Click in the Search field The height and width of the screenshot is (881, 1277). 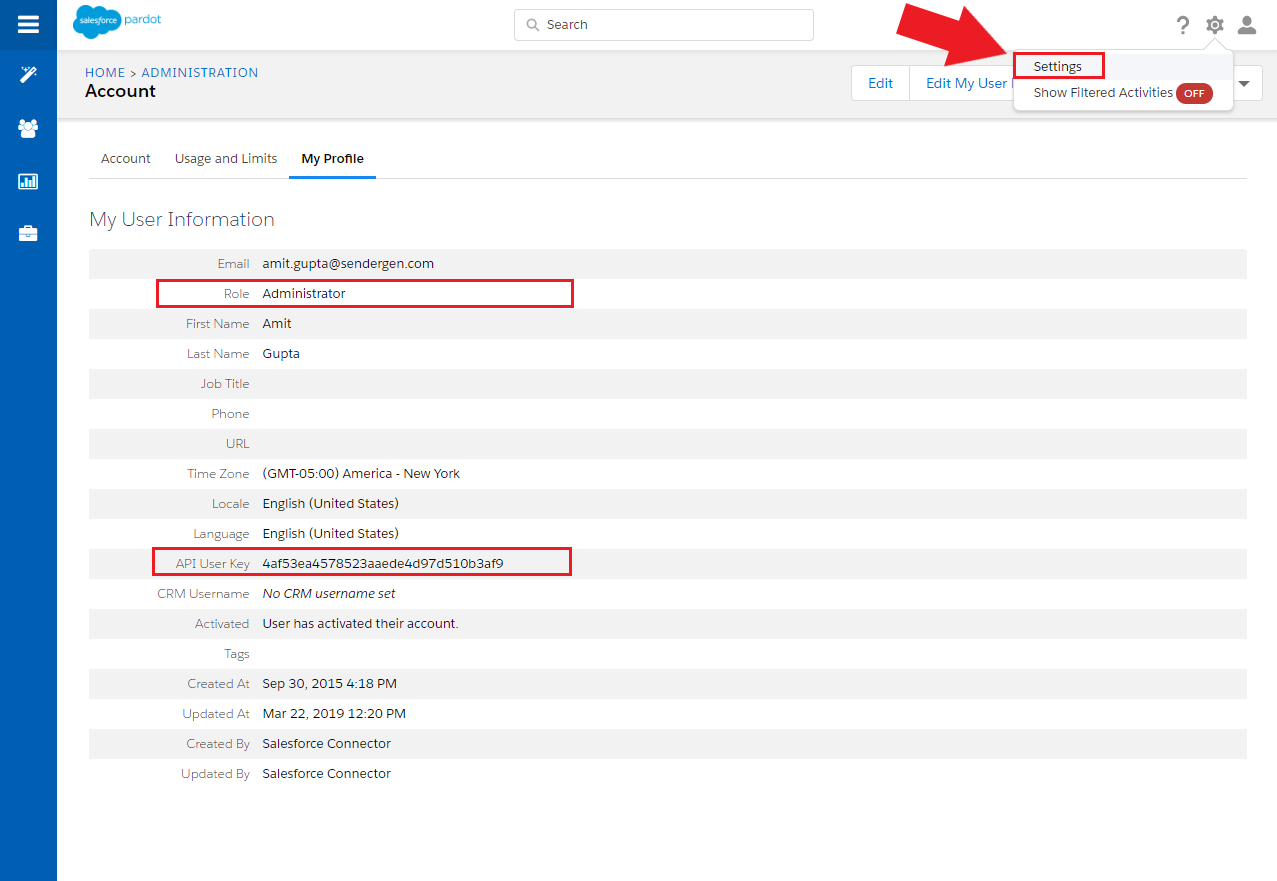click(x=664, y=25)
